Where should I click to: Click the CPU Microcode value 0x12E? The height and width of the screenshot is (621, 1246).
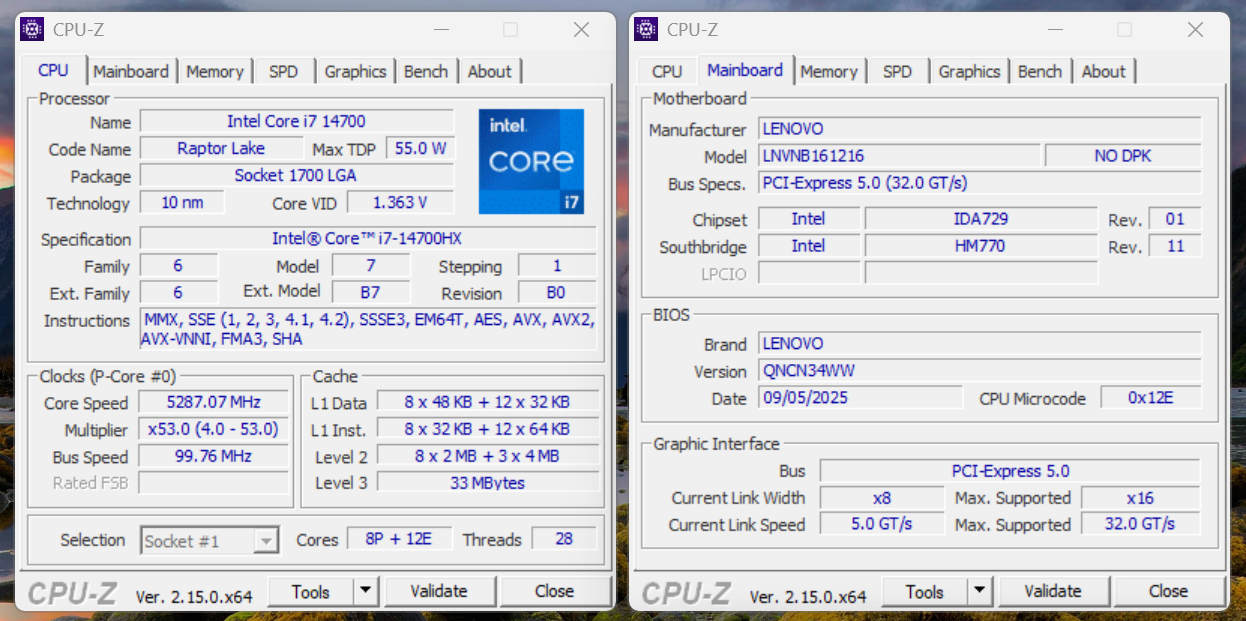1151,397
